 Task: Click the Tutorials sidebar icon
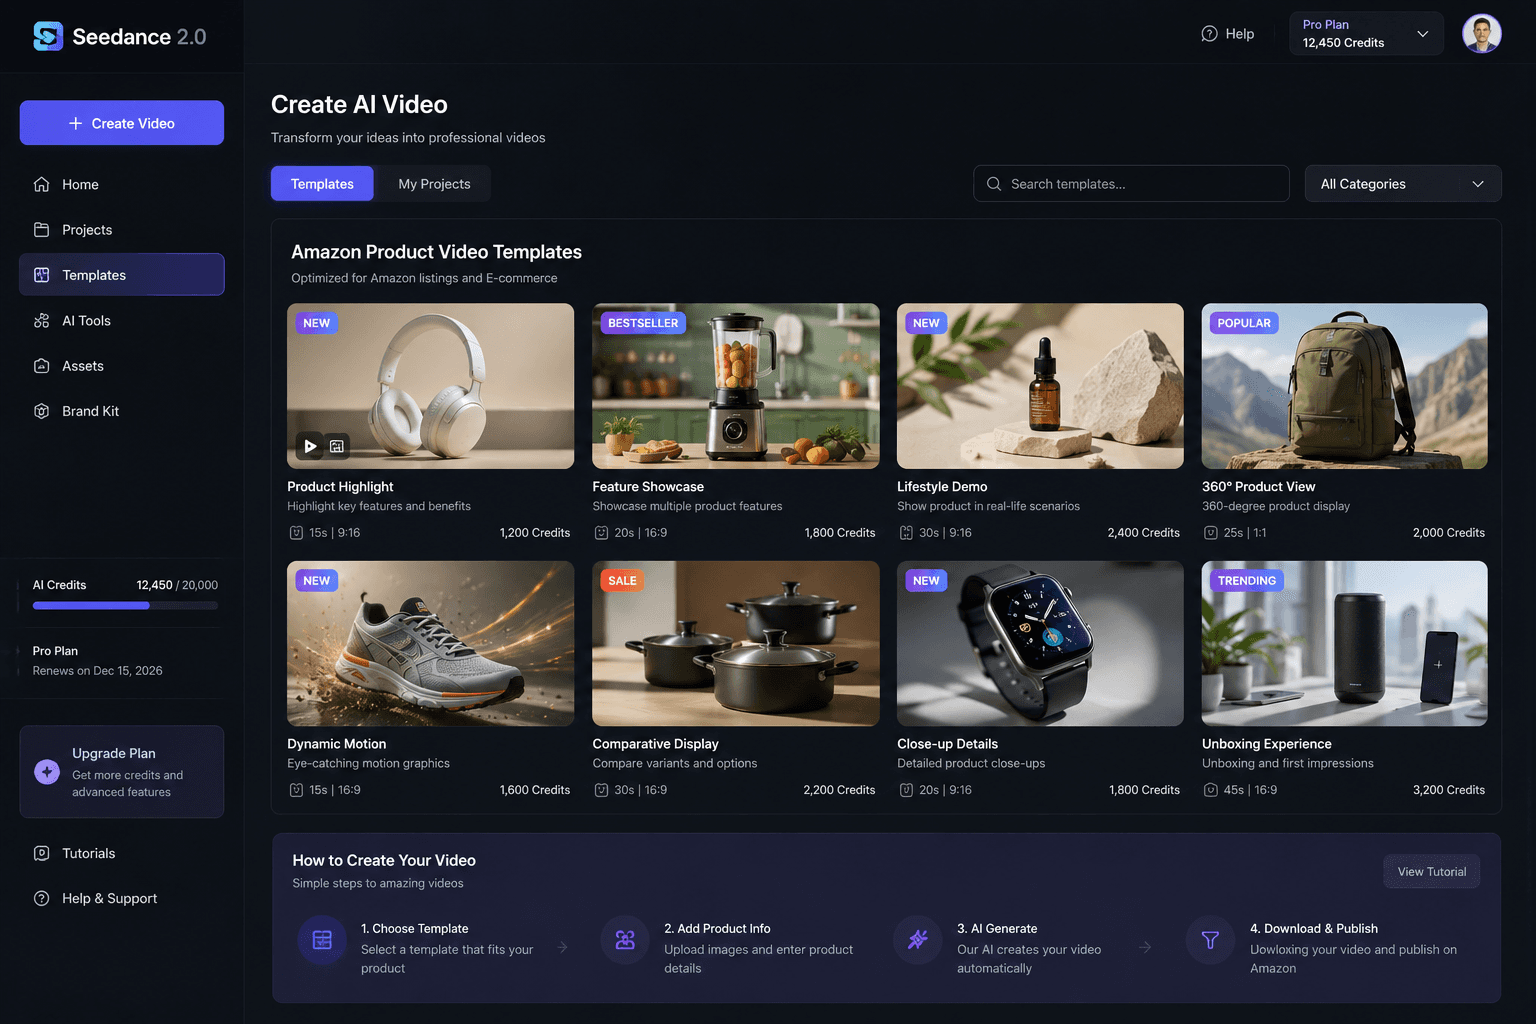coord(41,853)
